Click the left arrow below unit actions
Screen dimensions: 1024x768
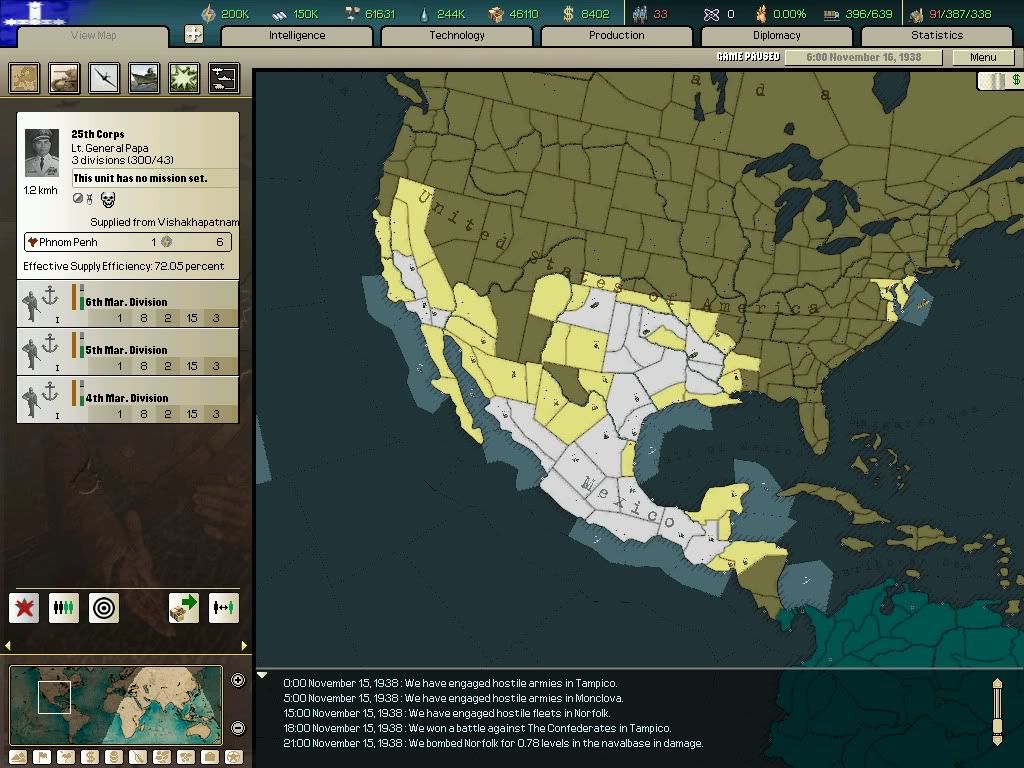pyautogui.click(x=8, y=645)
